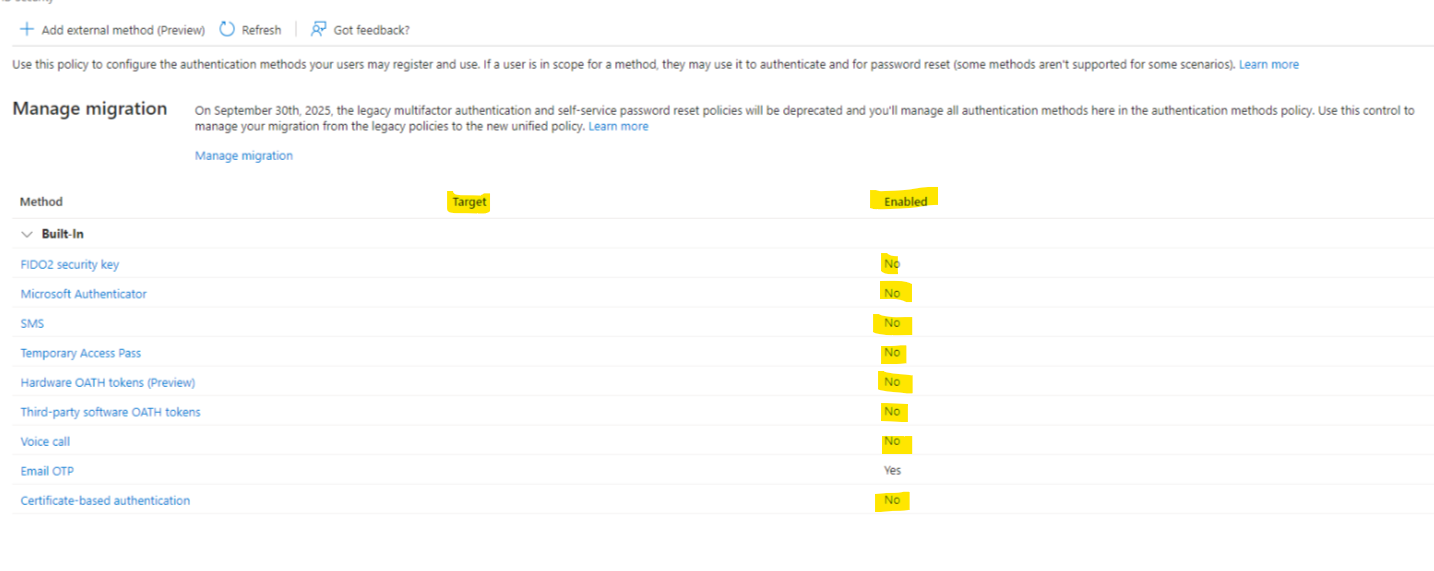Click the Manage migration link
This screenshot has width=1434, height=571.
tap(244, 155)
